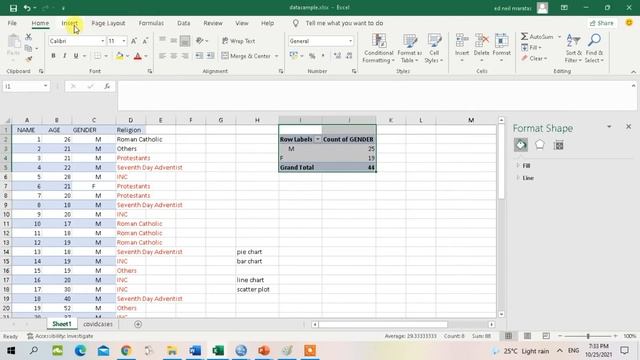Click the Borders icon

pyautogui.click(x=97, y=56)
